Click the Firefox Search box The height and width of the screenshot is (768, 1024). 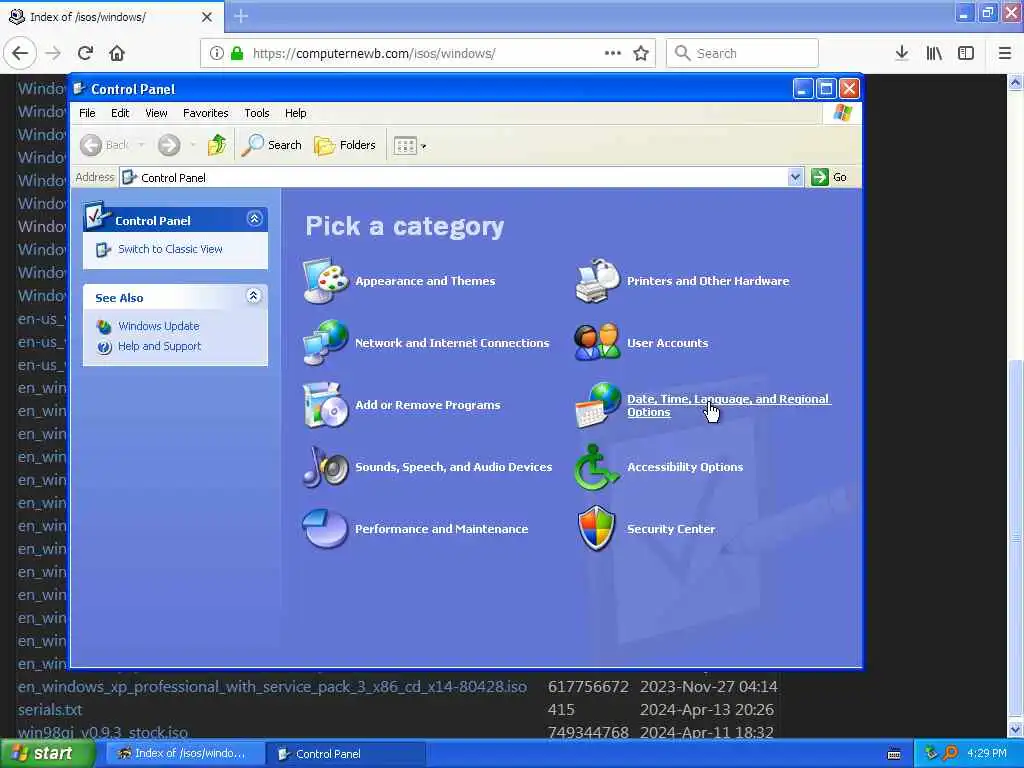click(x=742, y=53)
